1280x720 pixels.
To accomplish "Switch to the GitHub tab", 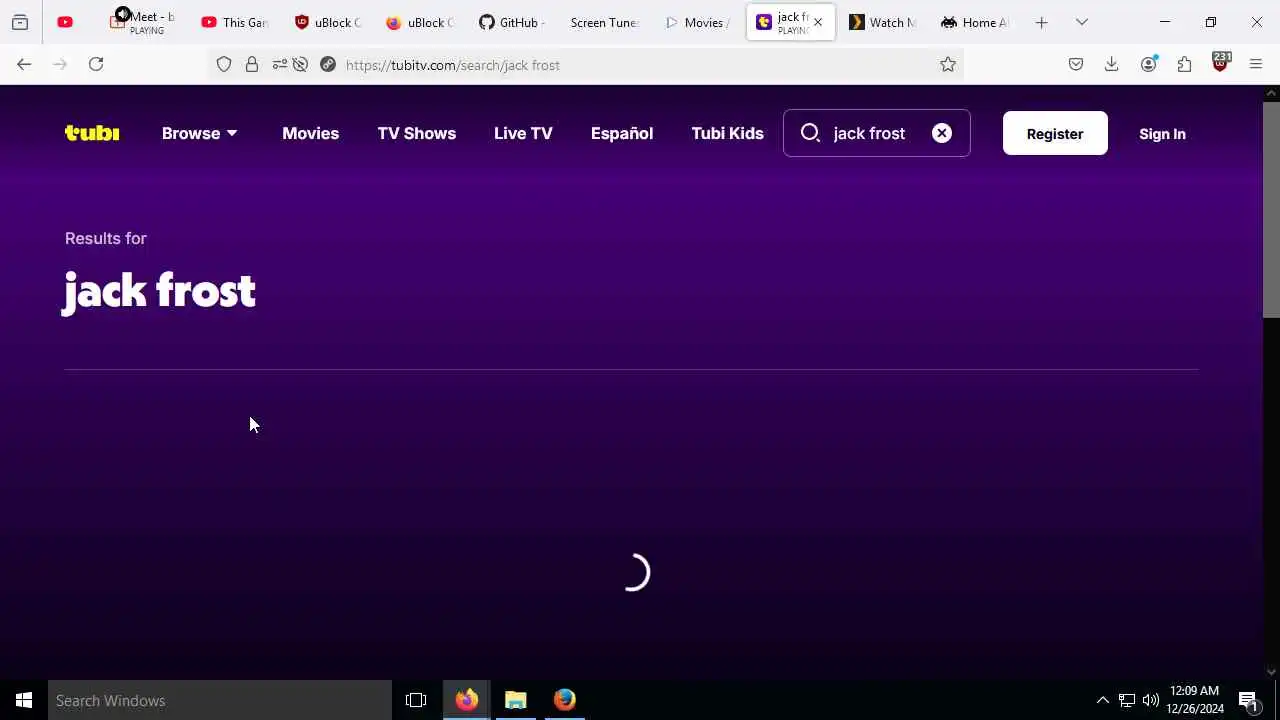I will 512,22.
